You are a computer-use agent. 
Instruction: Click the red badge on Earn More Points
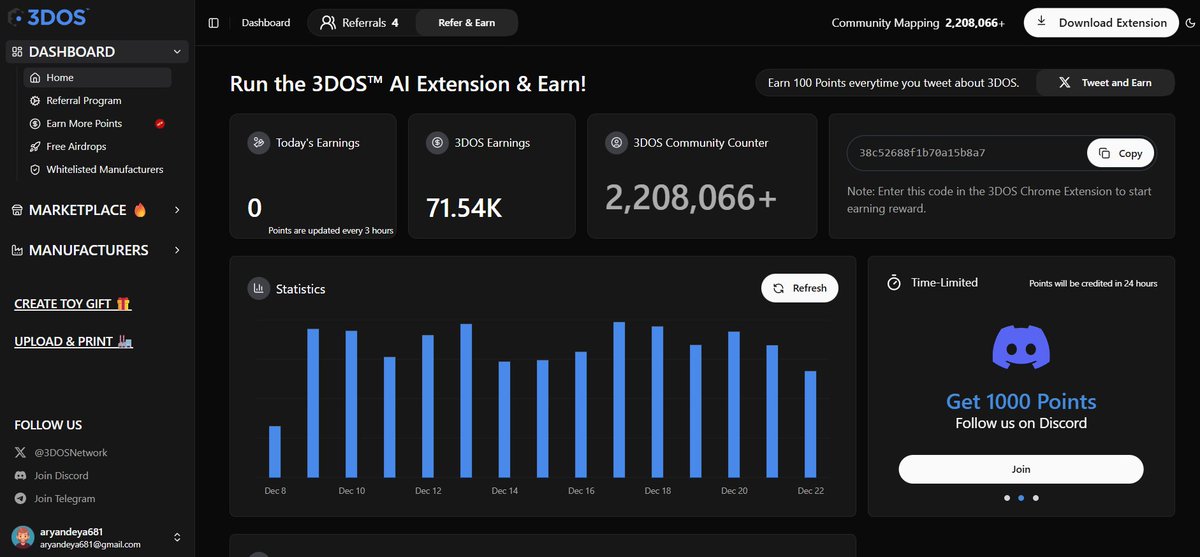point(160,123)
